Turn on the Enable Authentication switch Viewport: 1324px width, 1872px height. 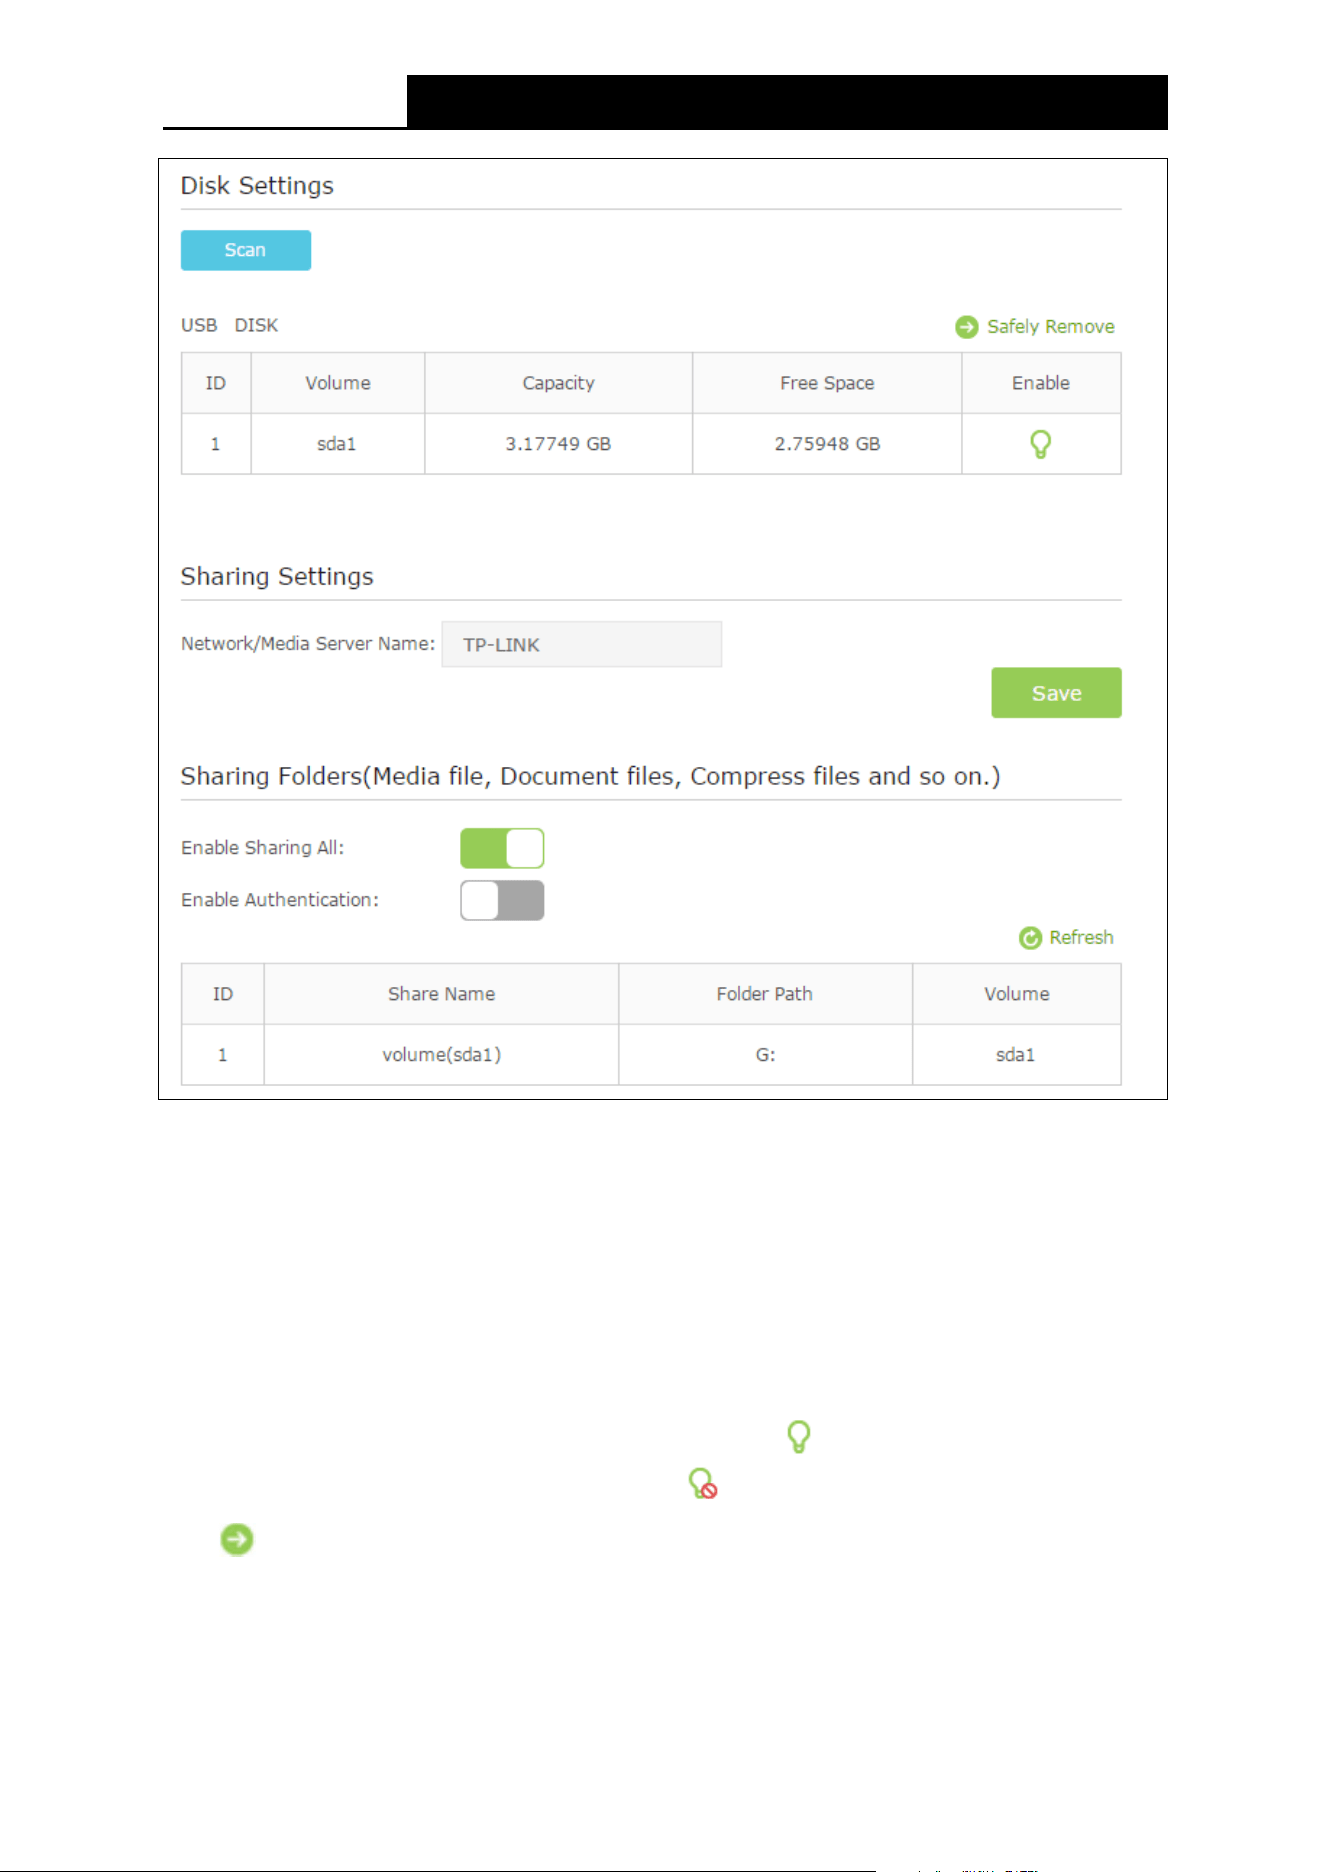pos(502,900)
